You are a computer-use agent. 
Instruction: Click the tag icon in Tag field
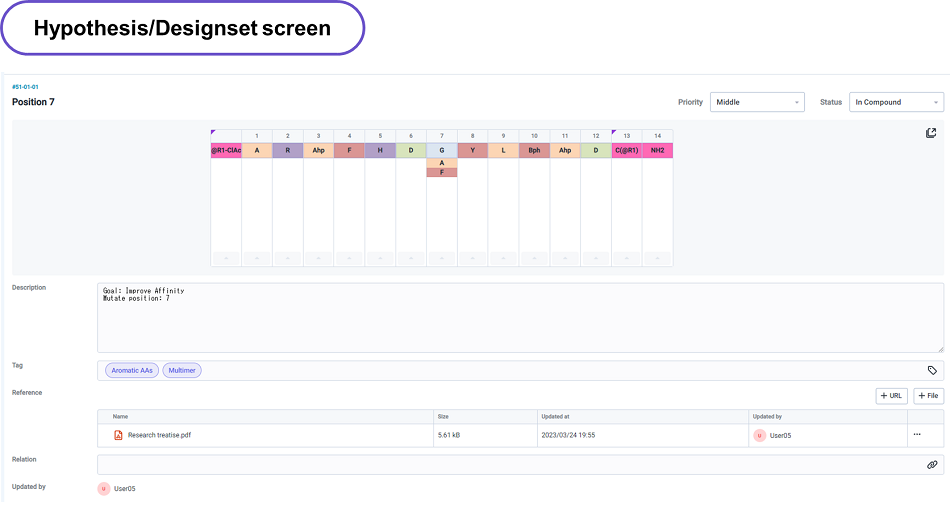(932, 370)
